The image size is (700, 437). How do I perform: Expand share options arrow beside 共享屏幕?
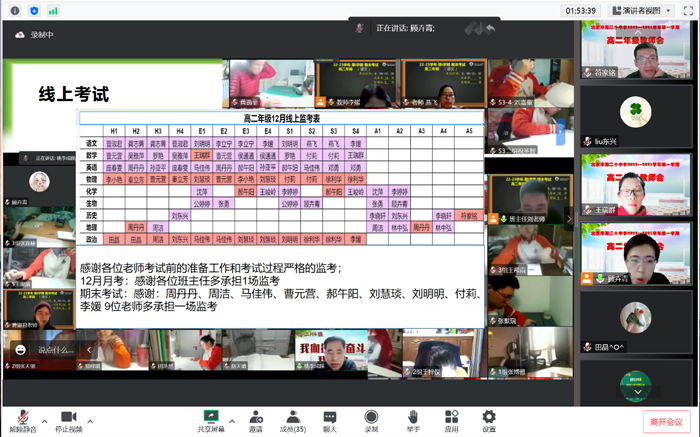(x=232, y=421)
